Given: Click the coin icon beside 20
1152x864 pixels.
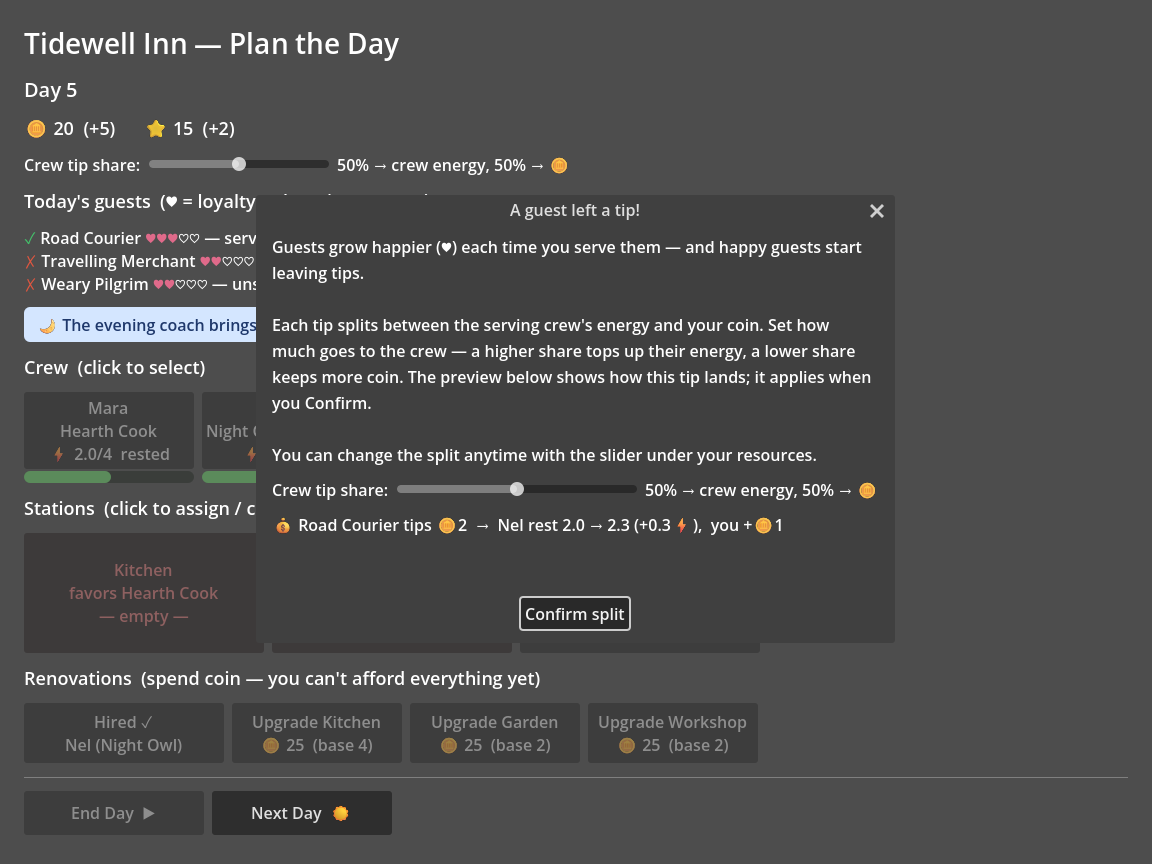Looking at the screenshot, I should [36, 129].
